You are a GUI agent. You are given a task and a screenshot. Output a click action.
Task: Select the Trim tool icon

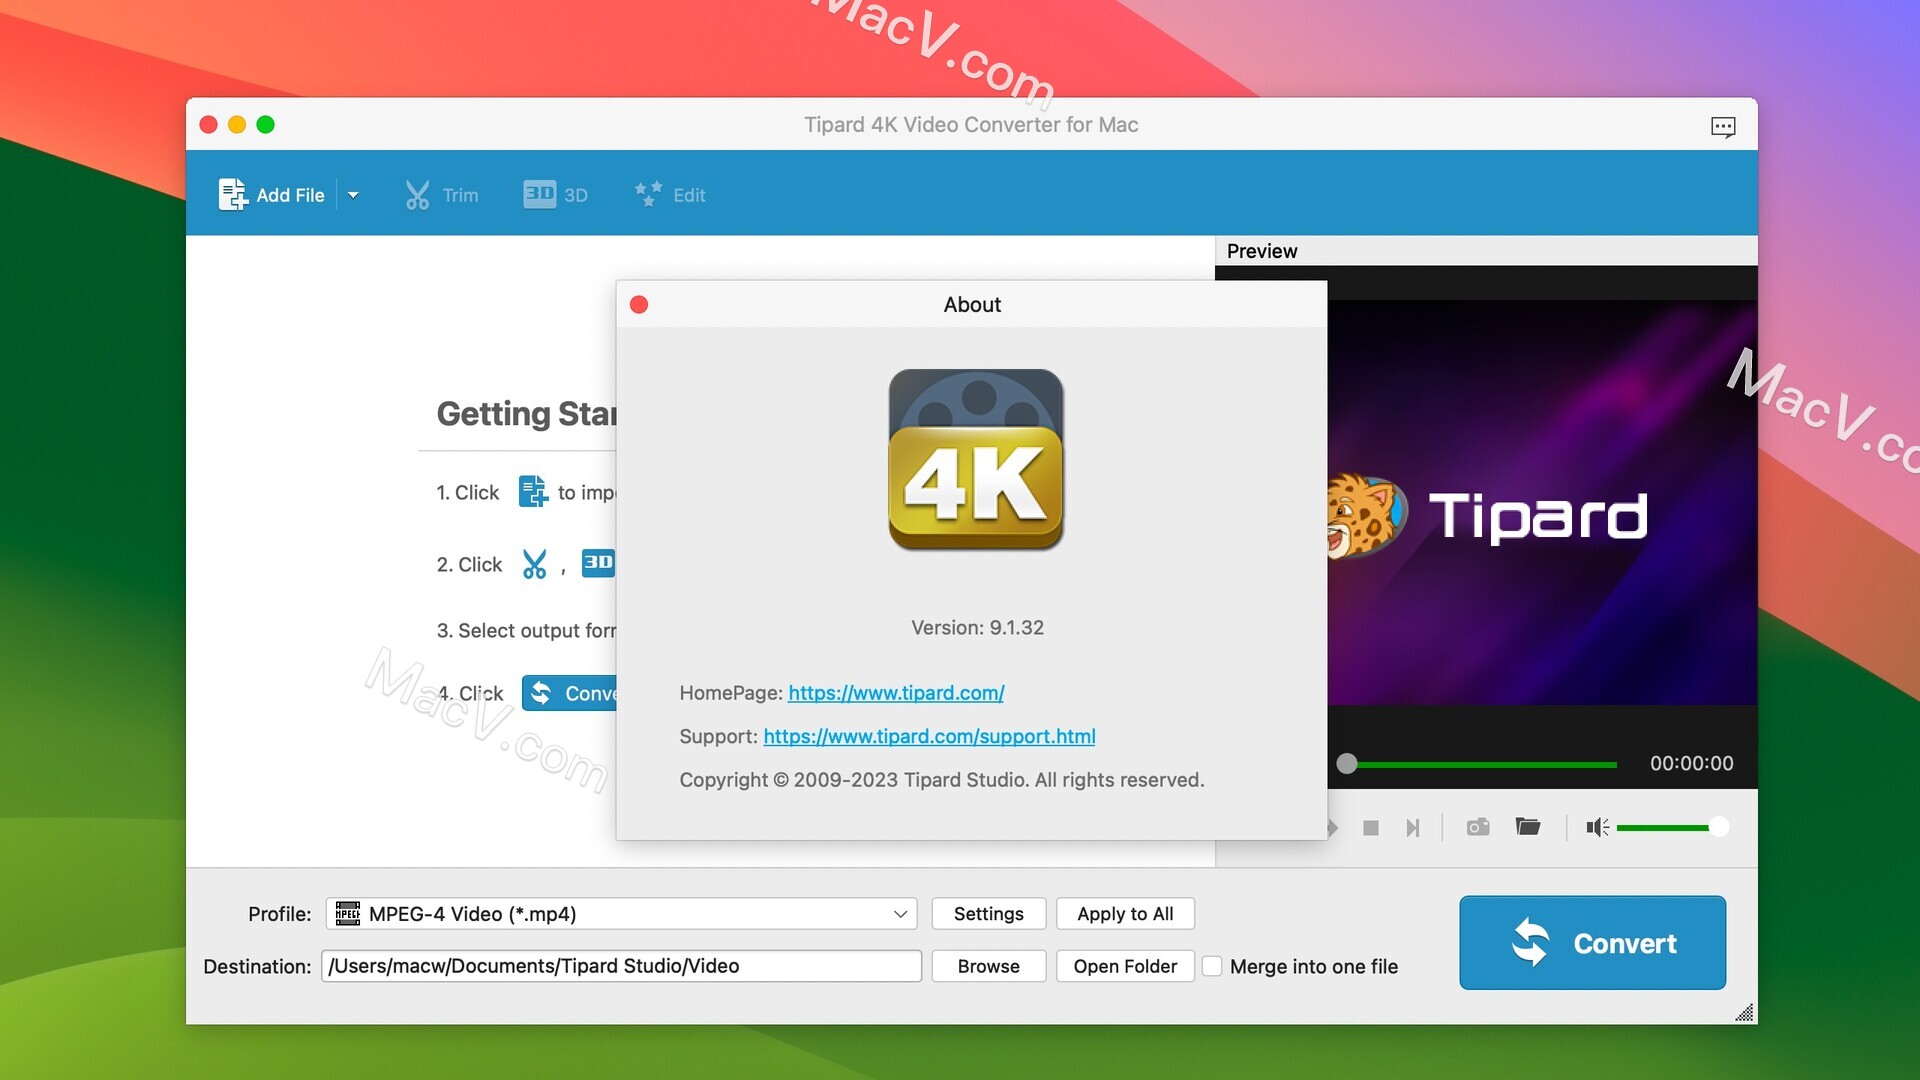(415, 193)
